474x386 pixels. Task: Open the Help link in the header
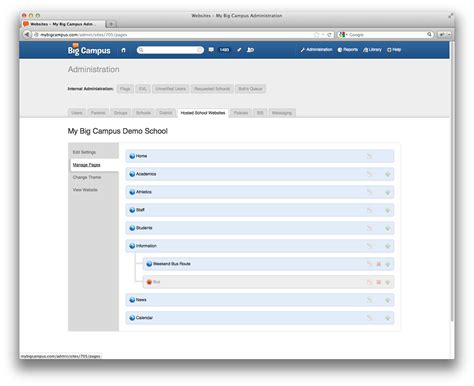pyautogui.click(x=394, y=50)
